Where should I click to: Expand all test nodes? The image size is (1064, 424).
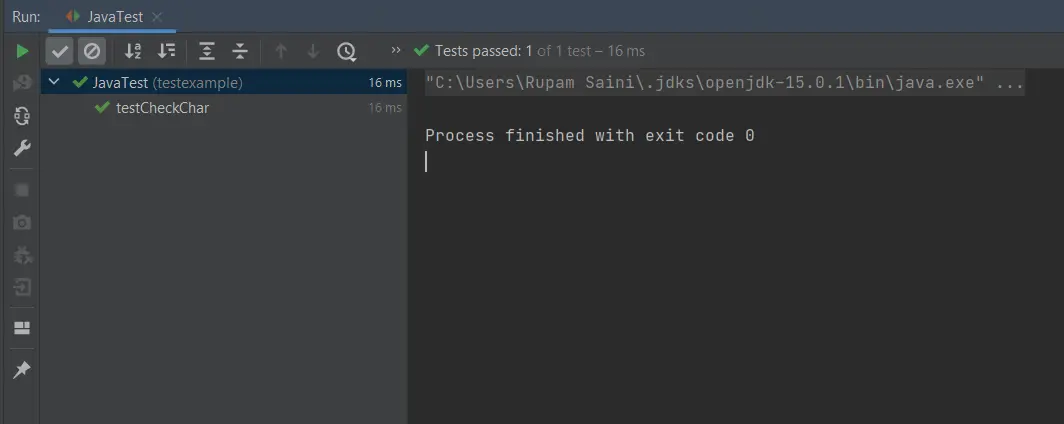coord(207,51)
